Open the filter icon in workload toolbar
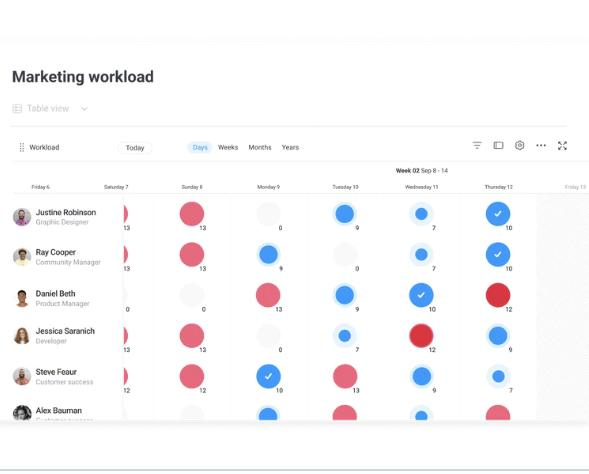The width and height of the screenshot is (589, 474). click(477, 145)
